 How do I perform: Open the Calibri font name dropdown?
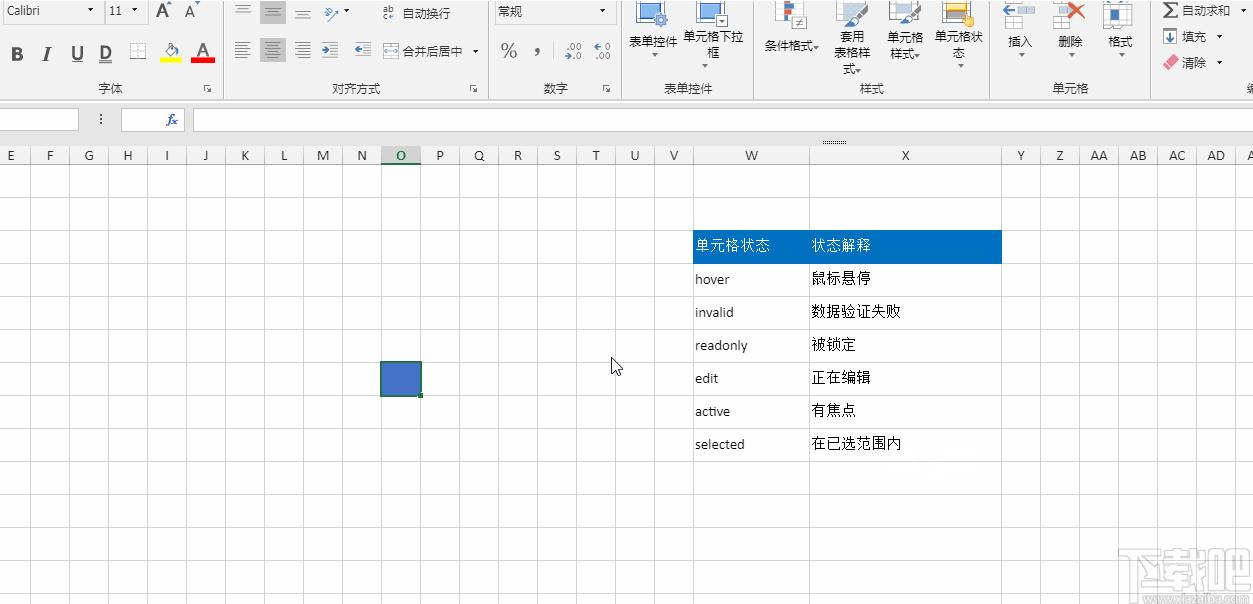coord(90,11)
